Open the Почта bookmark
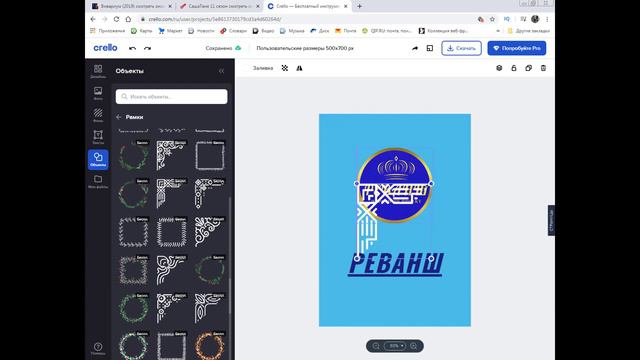Screen dimensions: 640x360 [x=346, y=31]
